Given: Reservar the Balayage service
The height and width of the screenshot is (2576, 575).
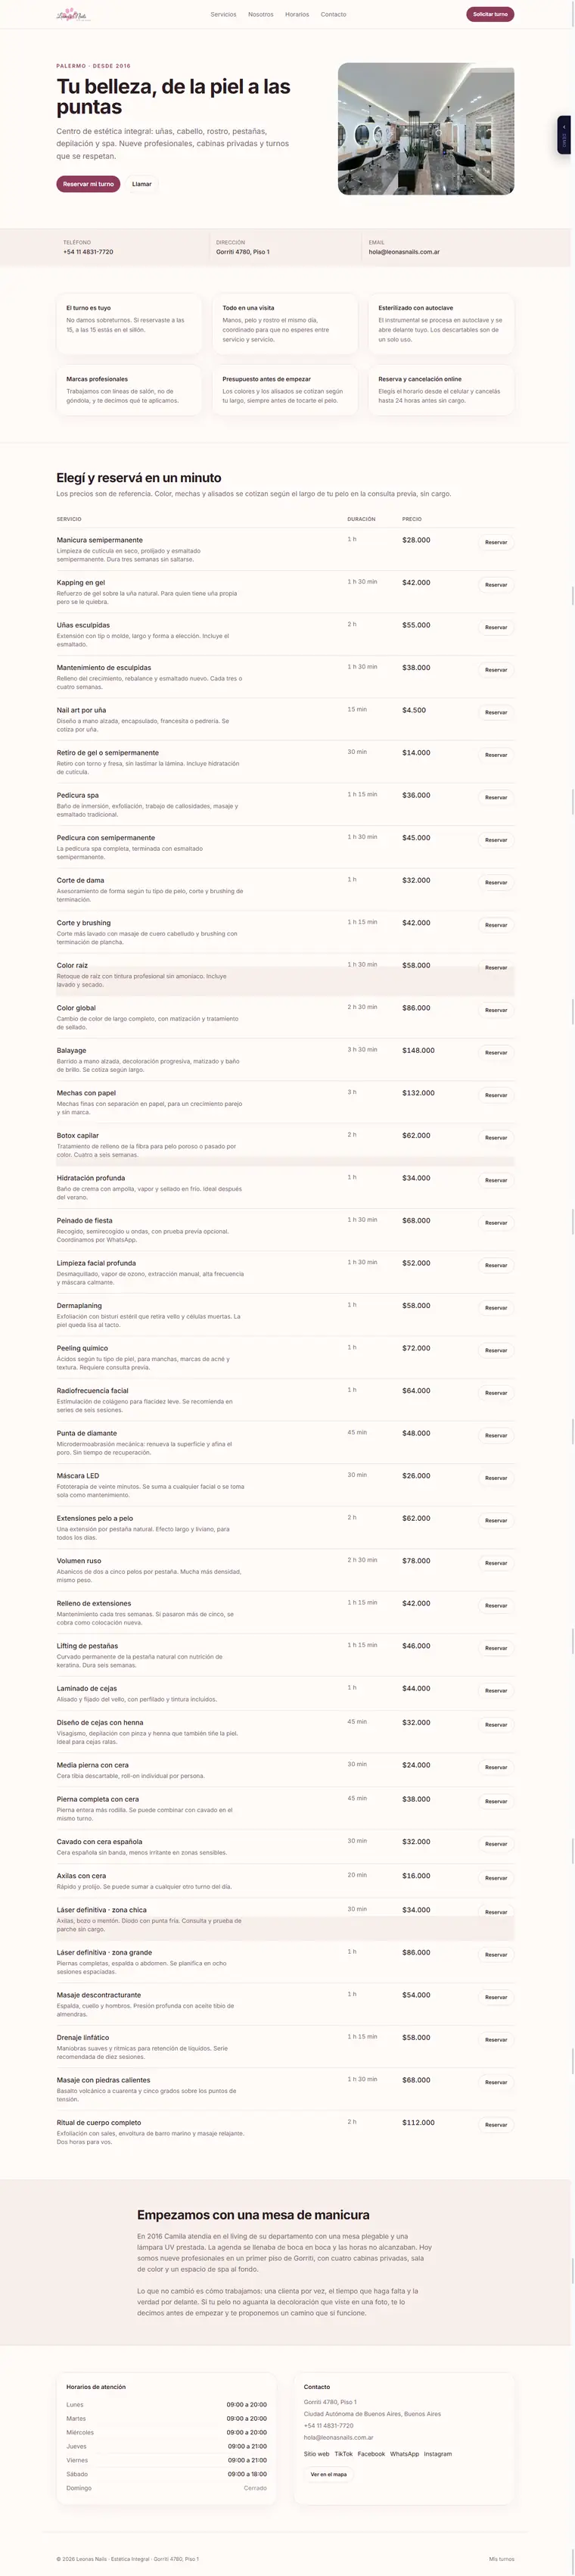Looking at the screenshot, I should click(x=496, y=1052).
